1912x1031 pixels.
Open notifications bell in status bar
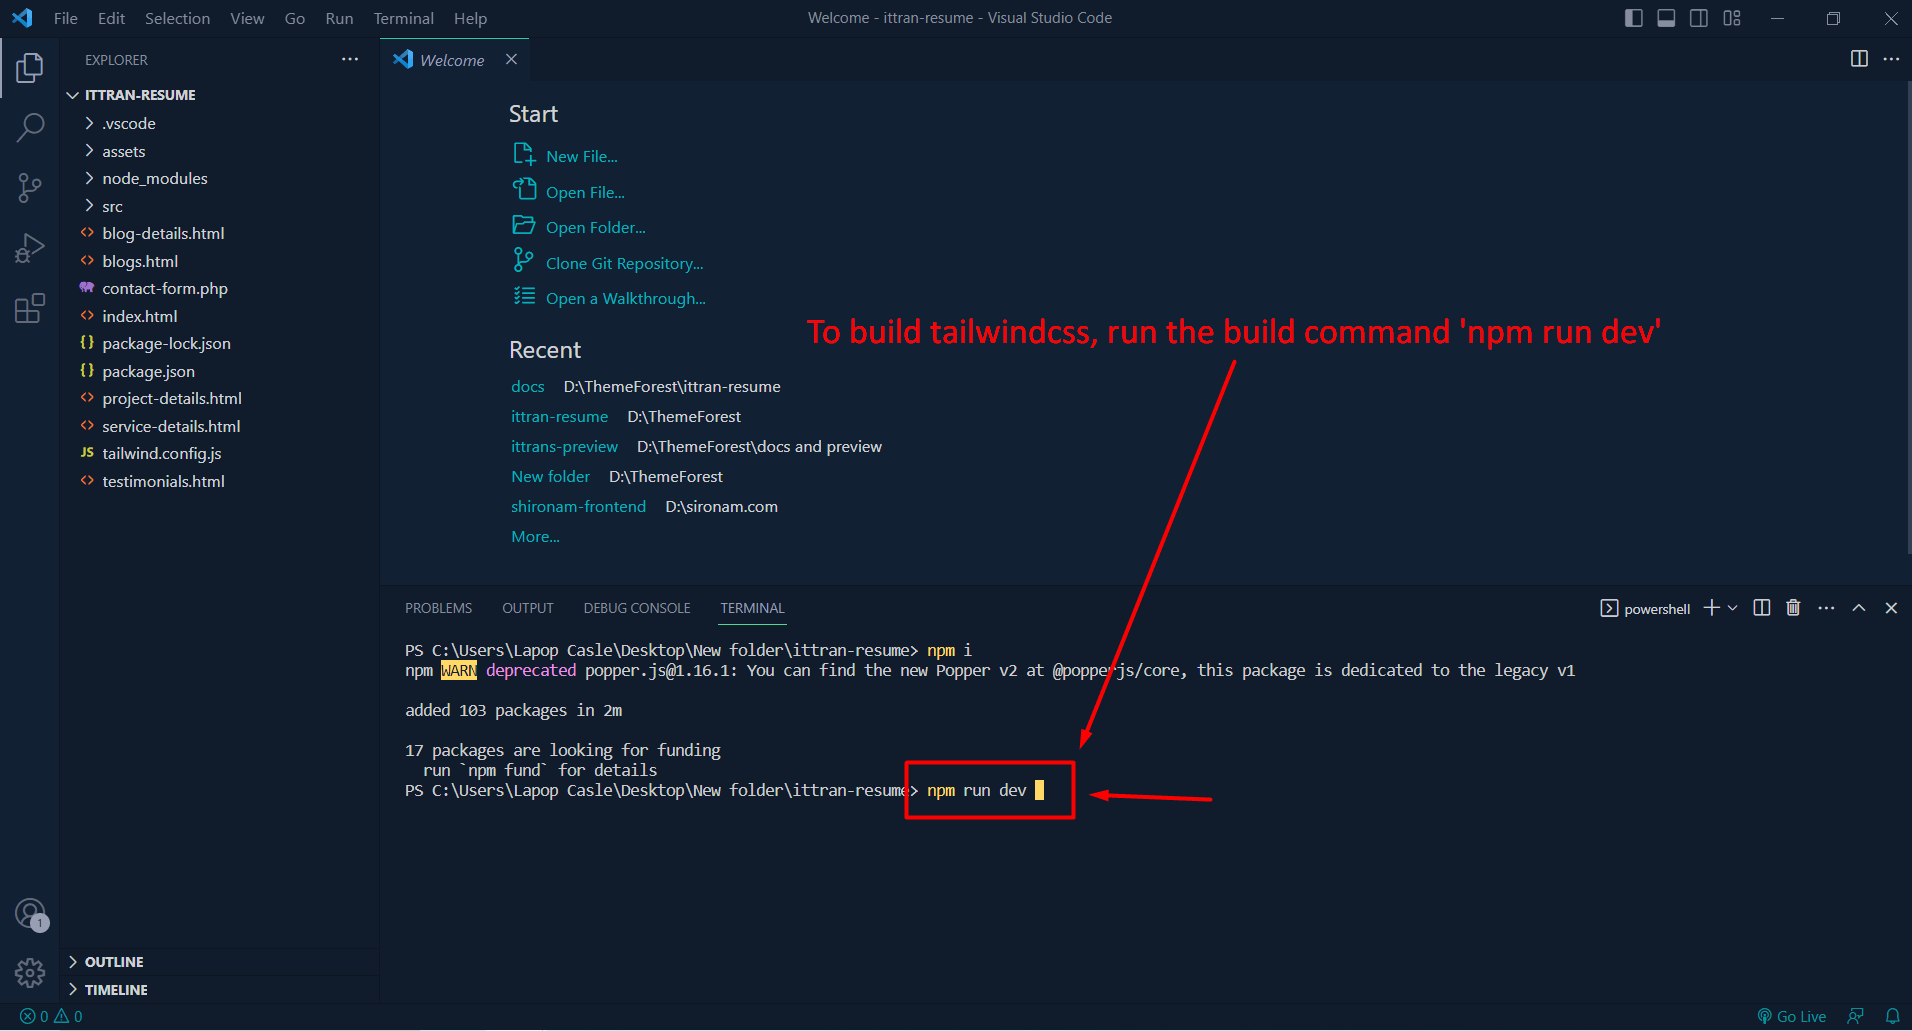1892,1016
